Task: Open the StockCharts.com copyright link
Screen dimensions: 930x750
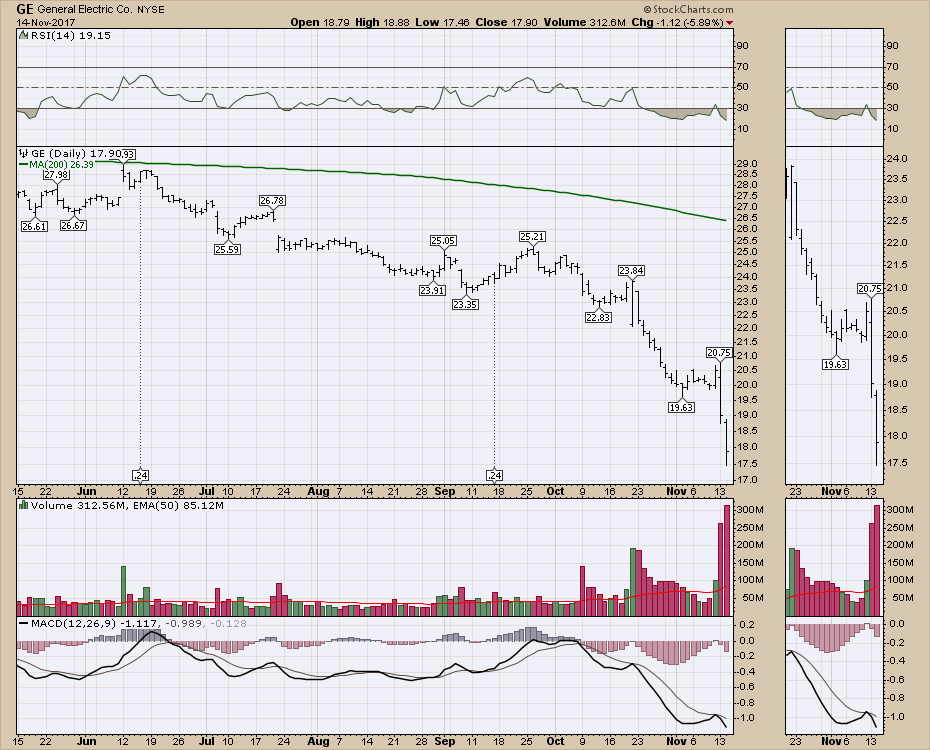Action: (689, 9)
